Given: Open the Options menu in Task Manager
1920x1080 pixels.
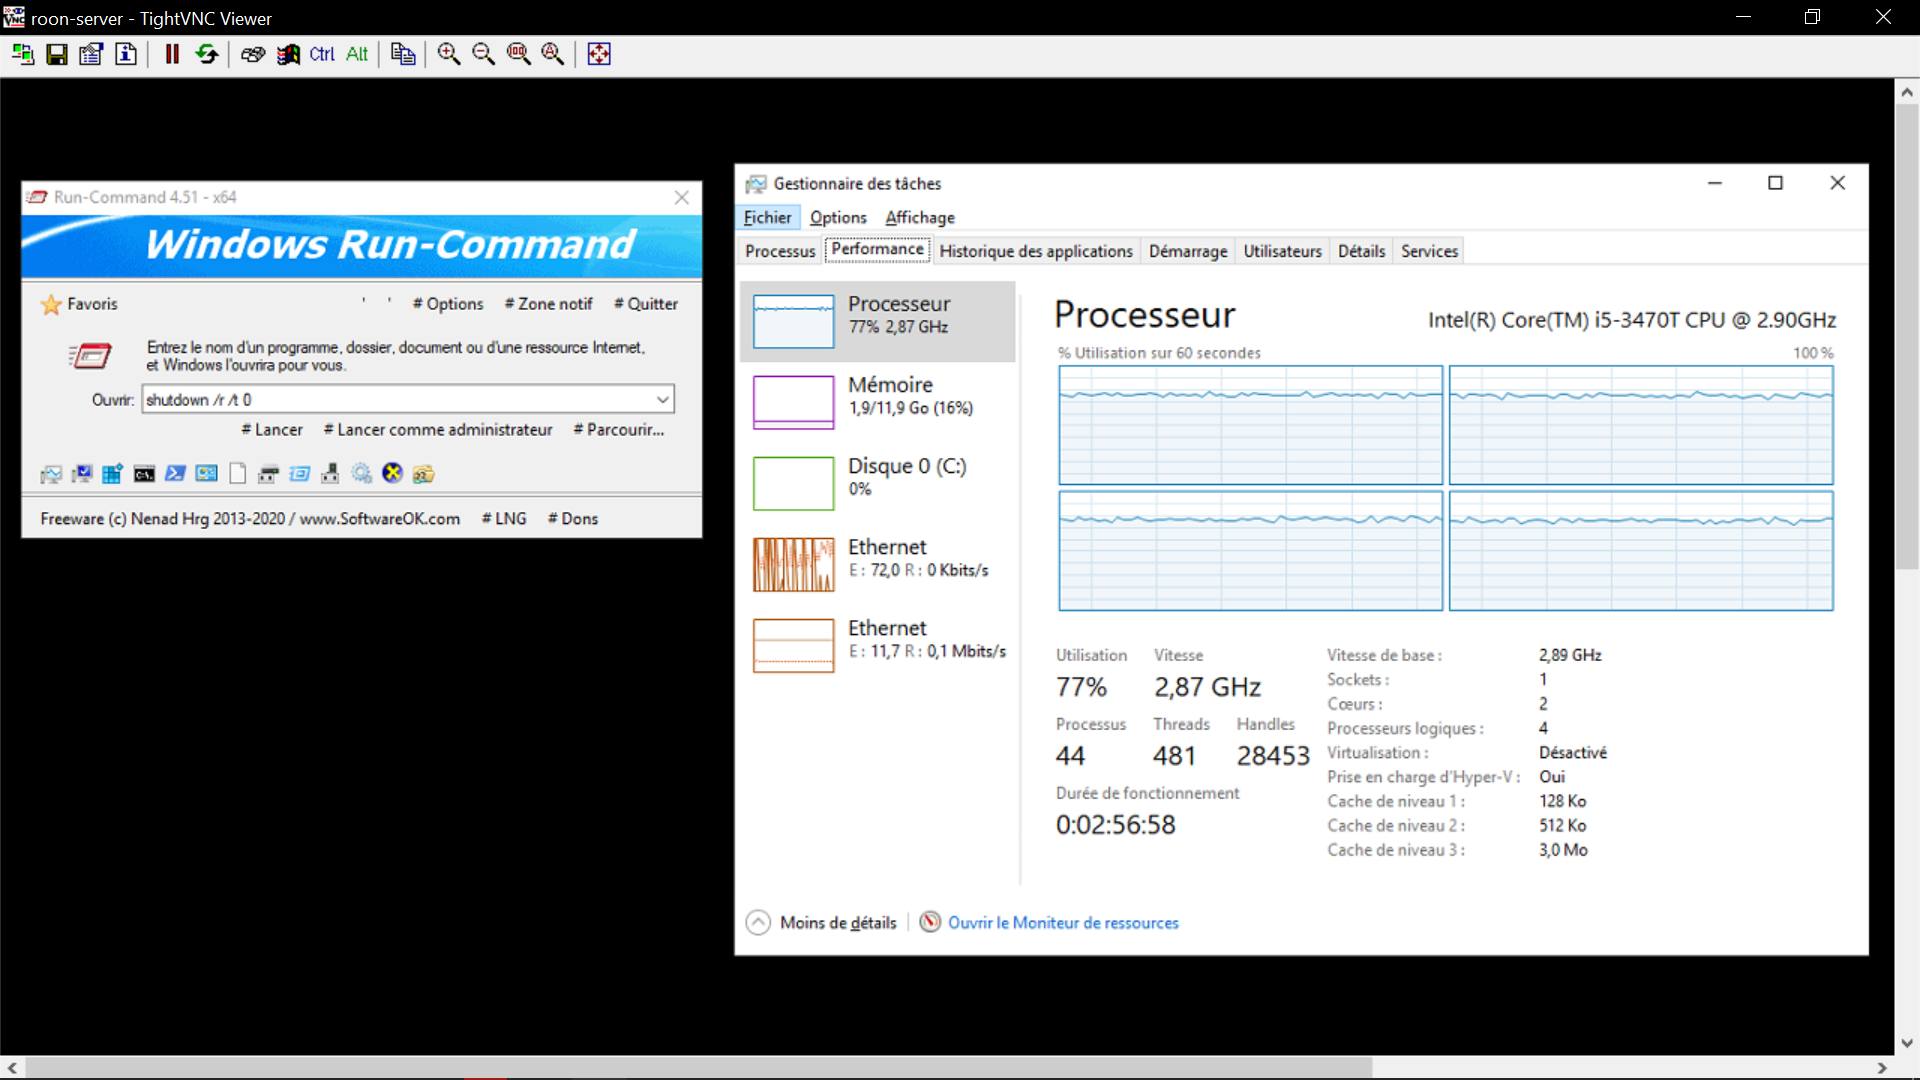Looking at the screenshot, I should (838, 218).
